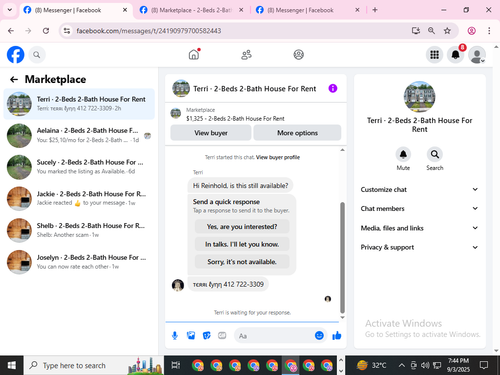
Task: Choose a GIF icon
Action: pos(222,336)
